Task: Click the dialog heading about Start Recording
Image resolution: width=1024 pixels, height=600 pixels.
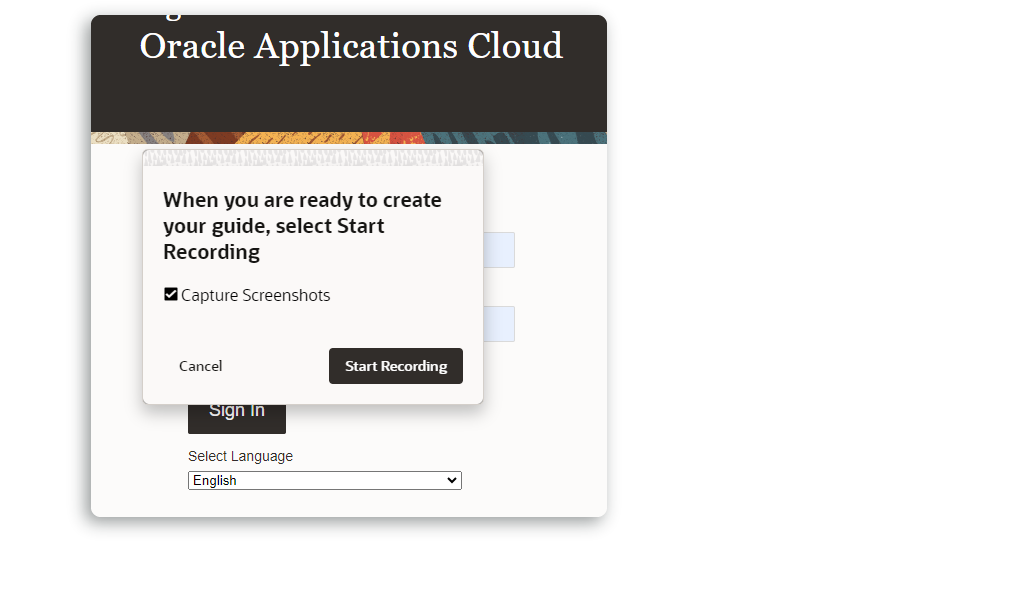Action: (302, 226)
